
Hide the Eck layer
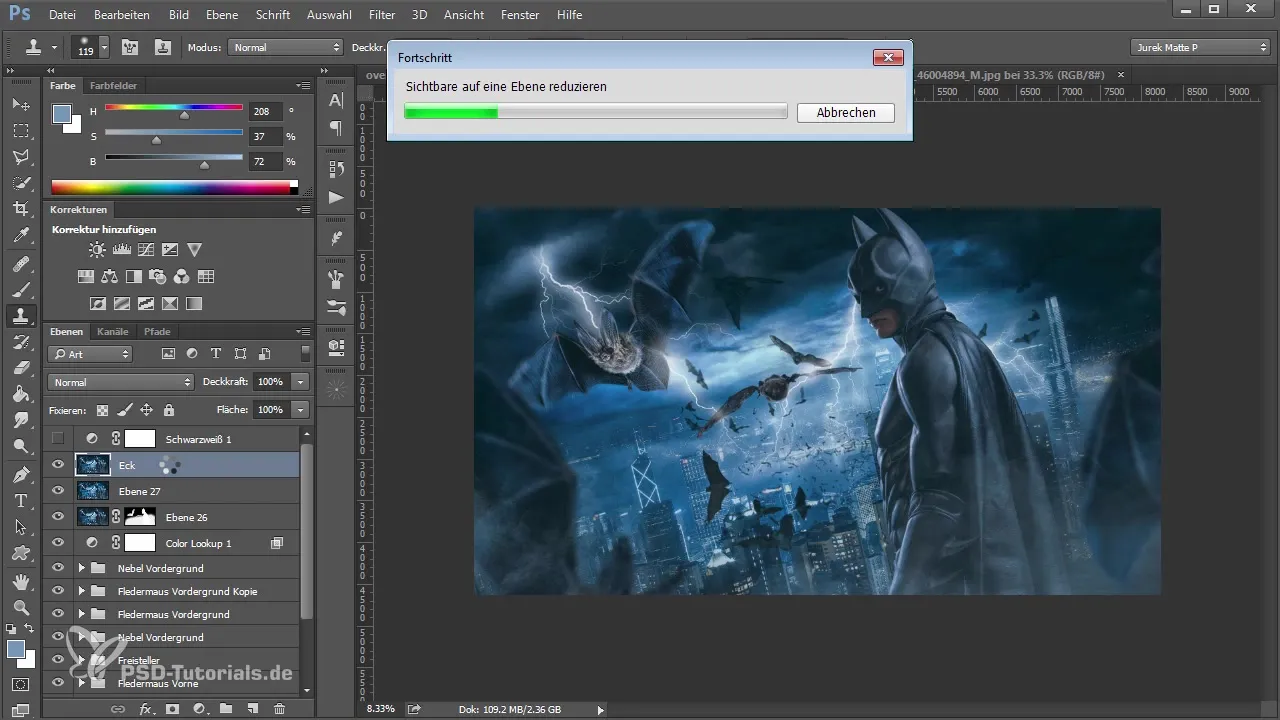tap(58, 464)
